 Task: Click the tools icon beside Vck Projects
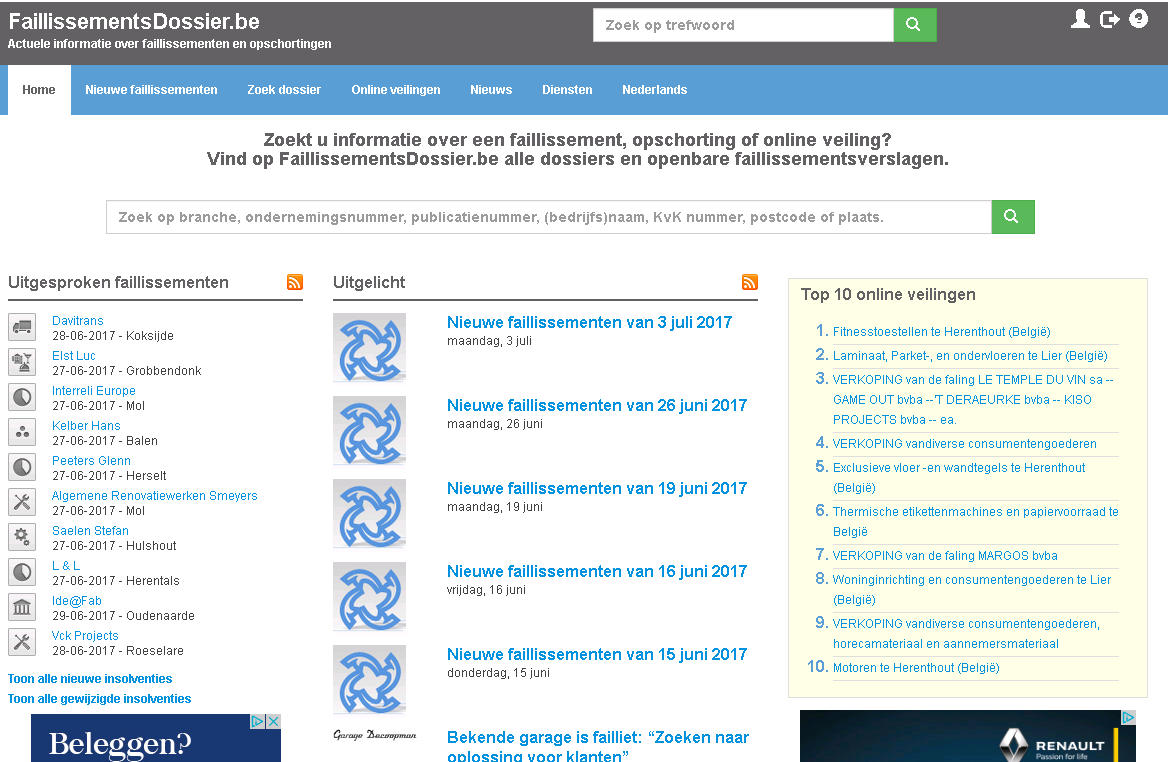(22, 642)
